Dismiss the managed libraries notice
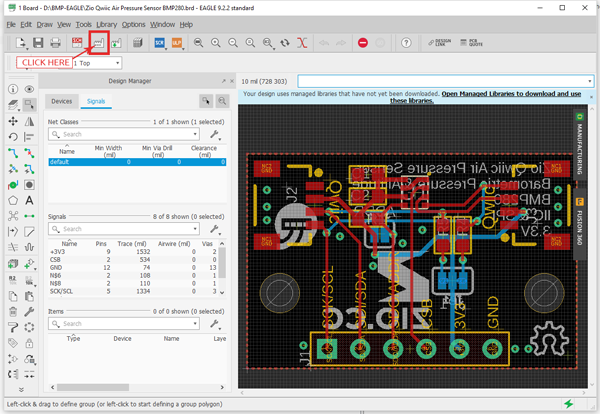Screen dimensions: 600x414 (x=591, y=97)
